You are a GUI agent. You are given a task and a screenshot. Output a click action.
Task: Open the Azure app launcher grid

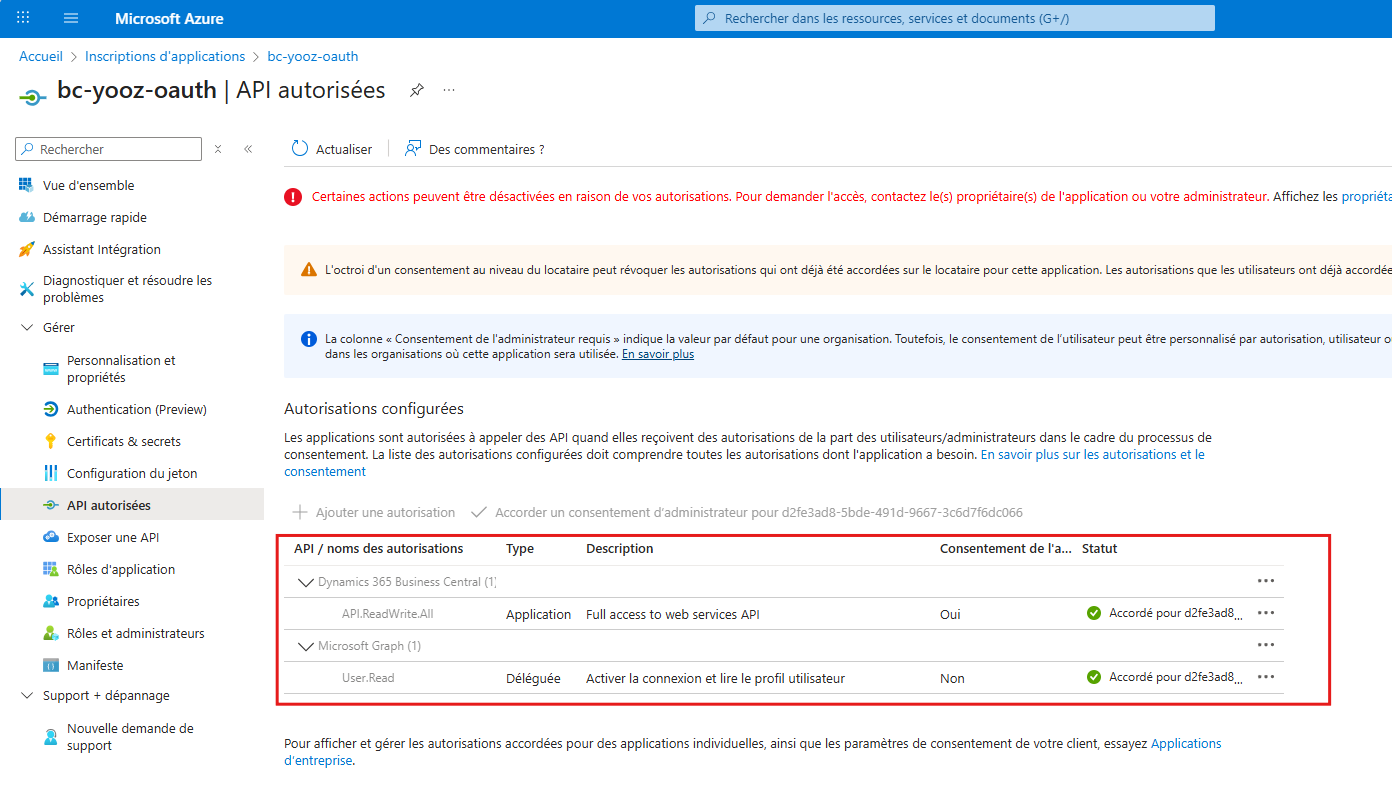[22, 17]
